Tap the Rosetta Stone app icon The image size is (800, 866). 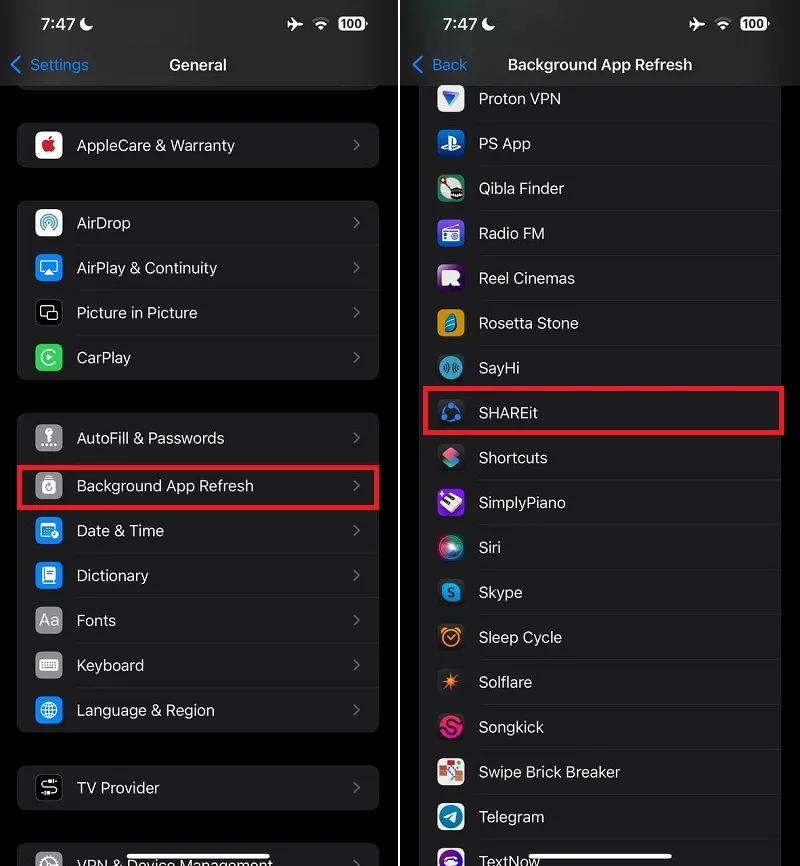[x=451, y=323]
